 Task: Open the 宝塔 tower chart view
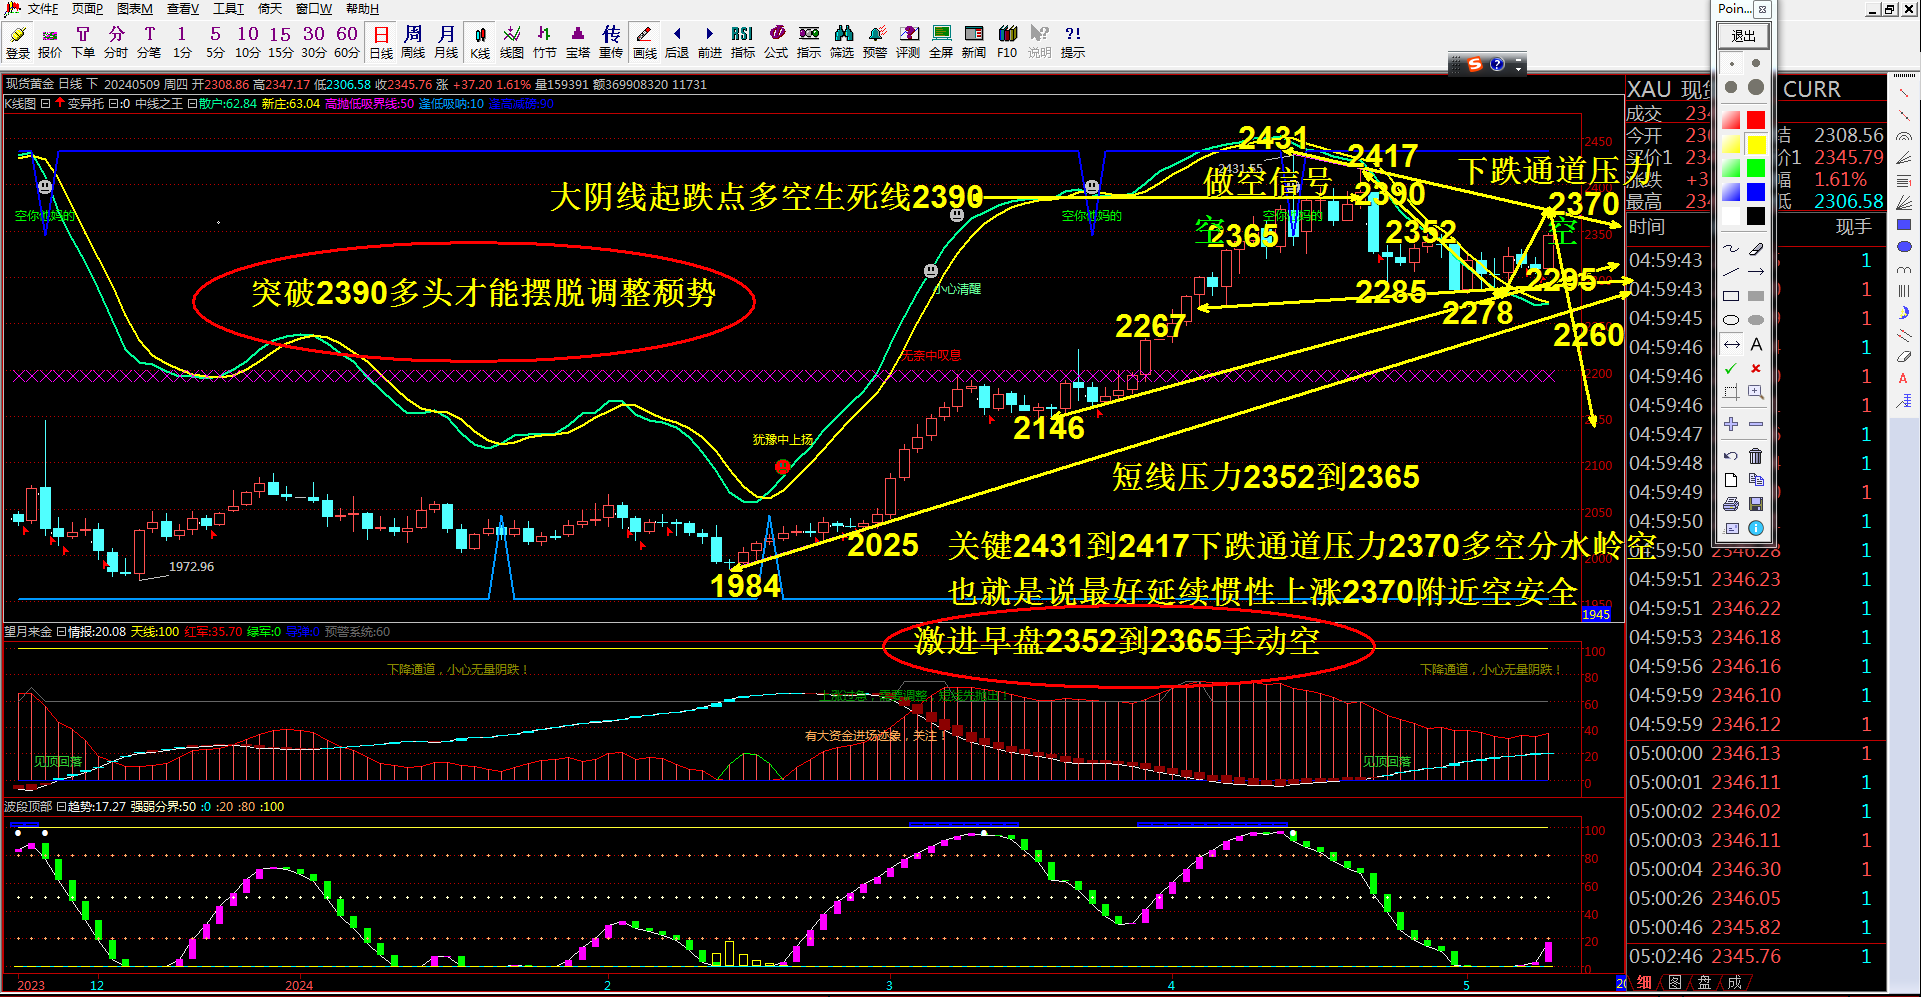(578, 42)
